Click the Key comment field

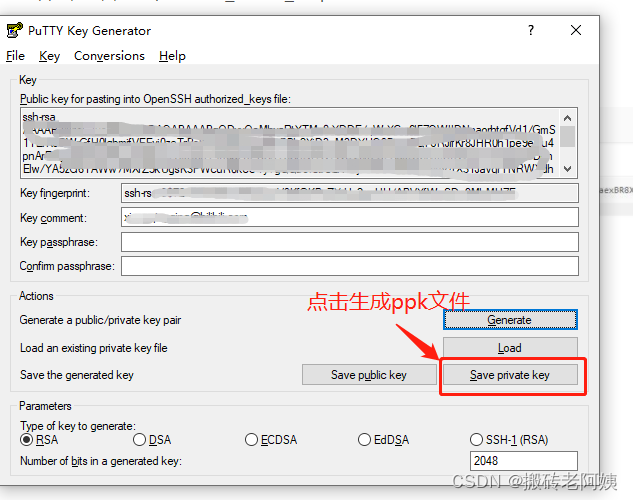click(x=350, y=218)
